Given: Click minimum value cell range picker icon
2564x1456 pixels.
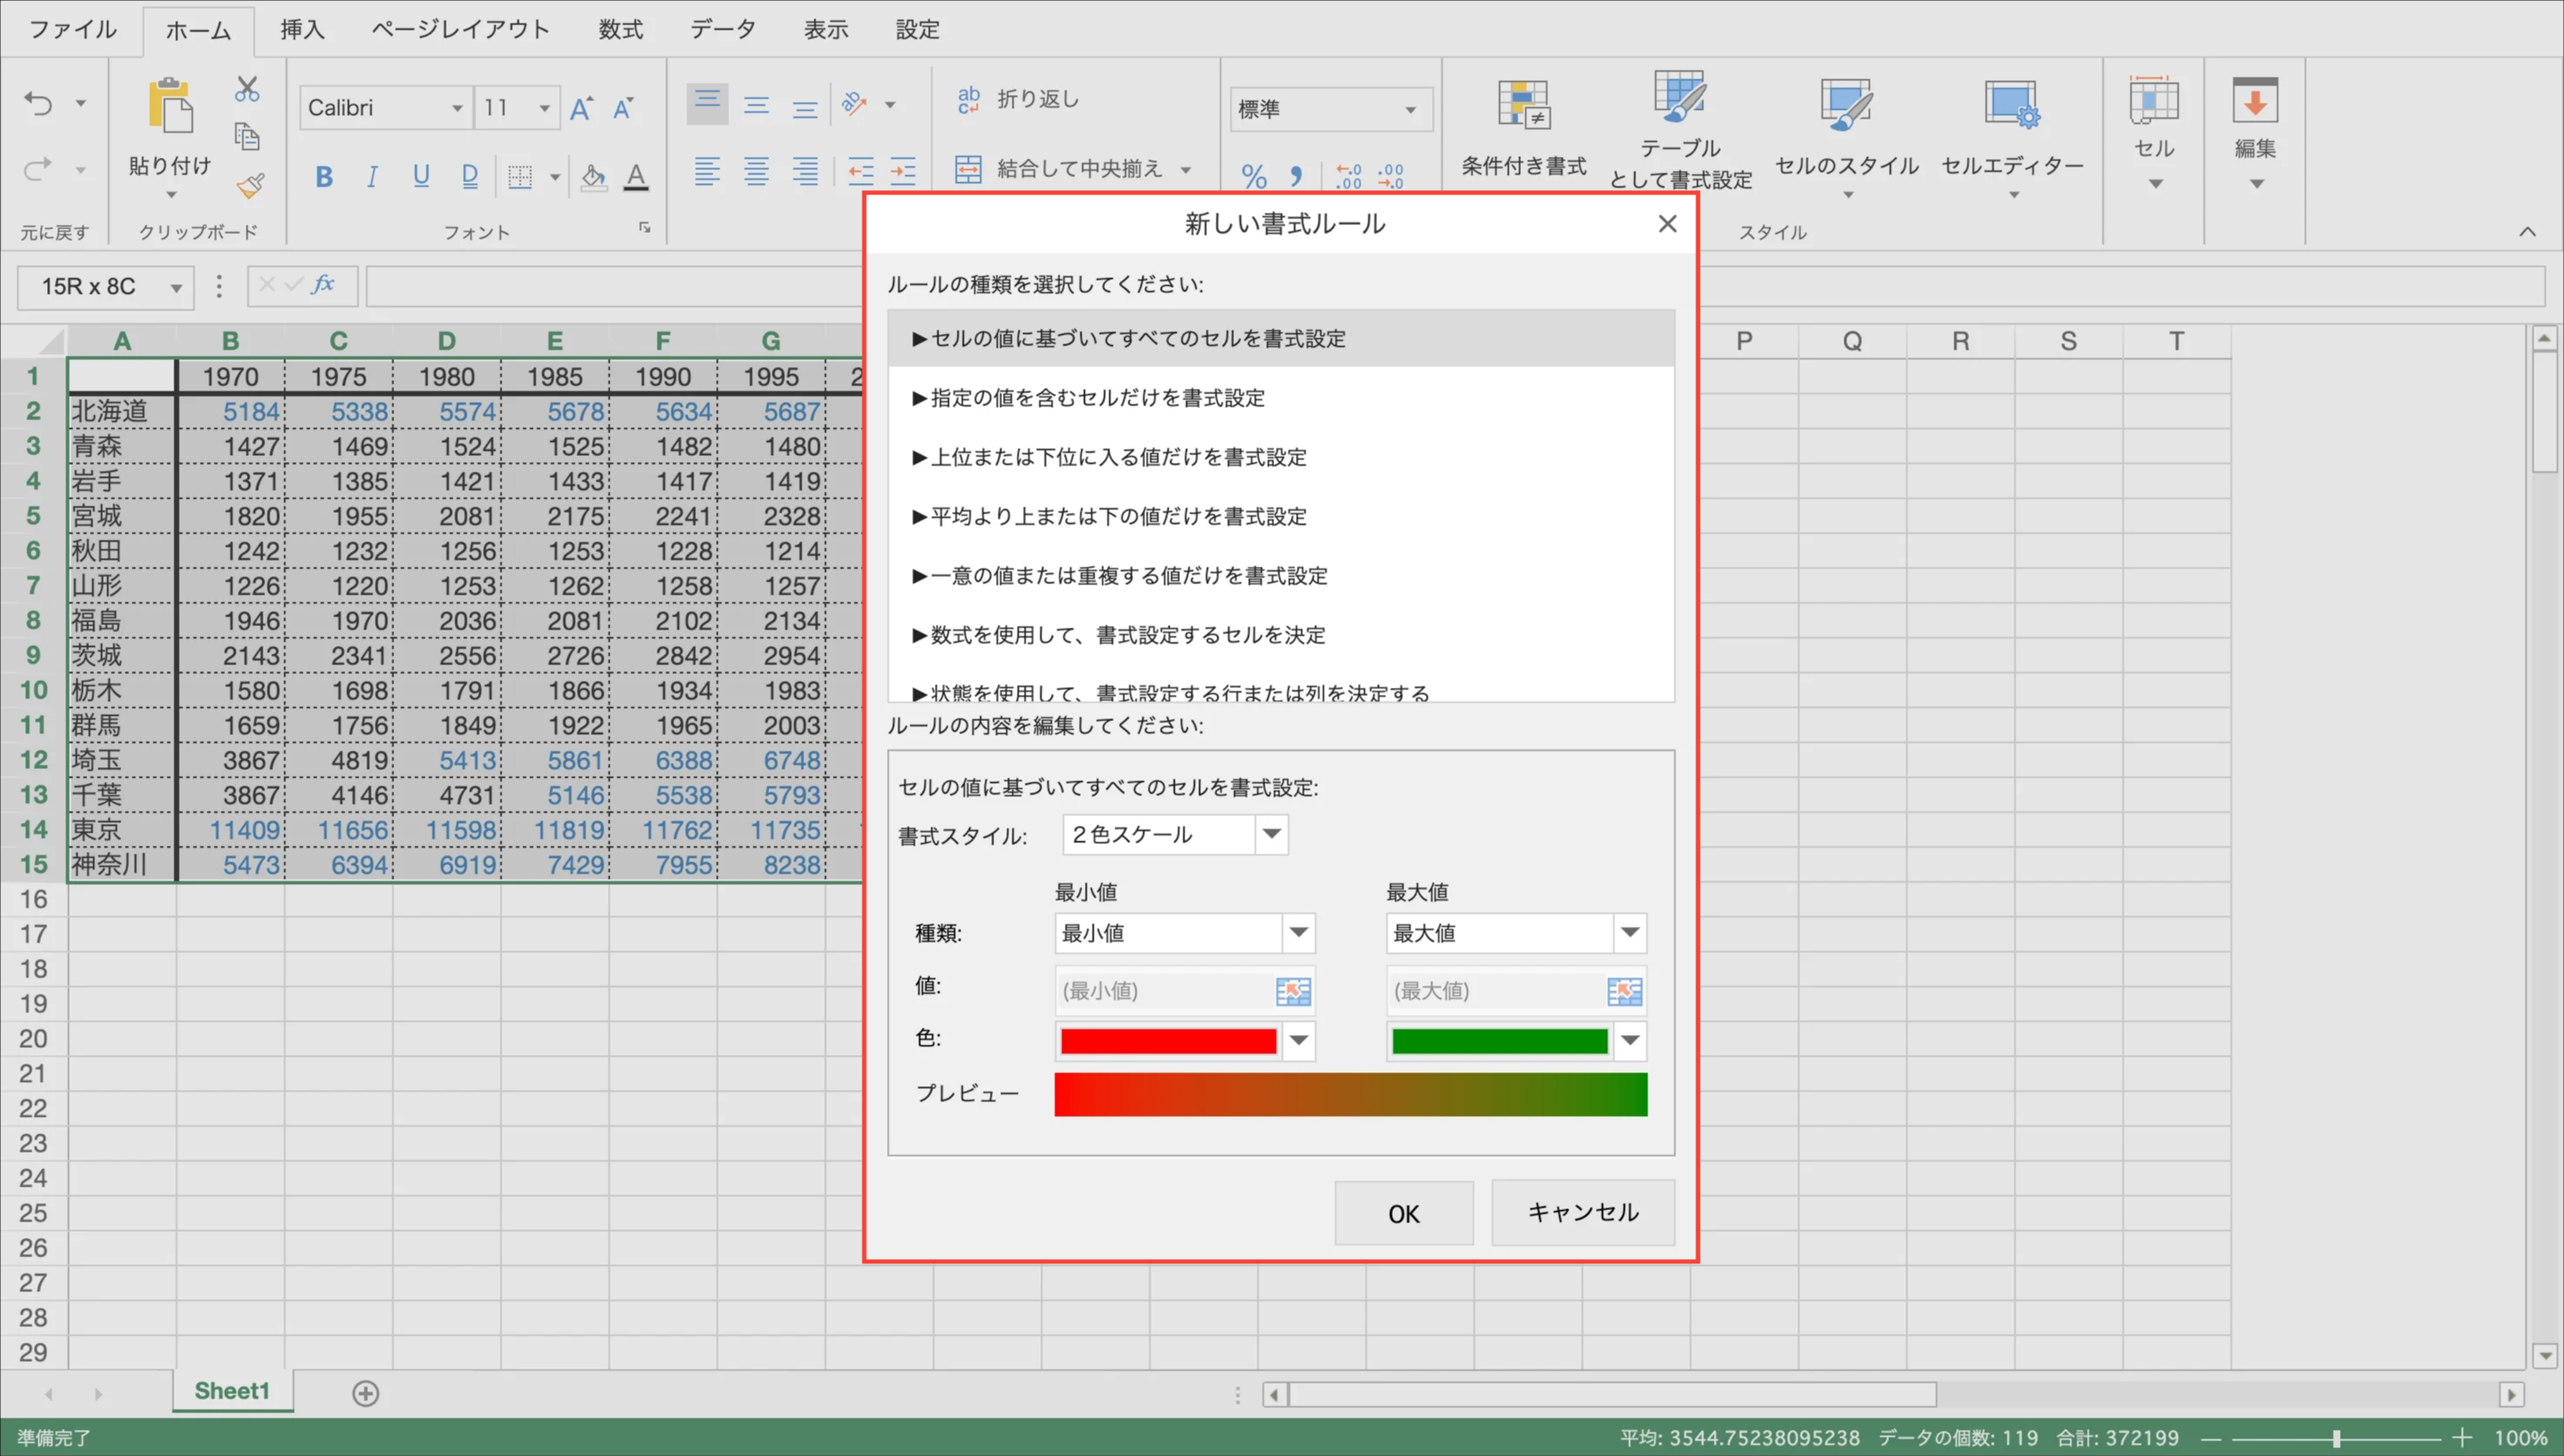Looking at the screenshot, I should coord(1292,991).
